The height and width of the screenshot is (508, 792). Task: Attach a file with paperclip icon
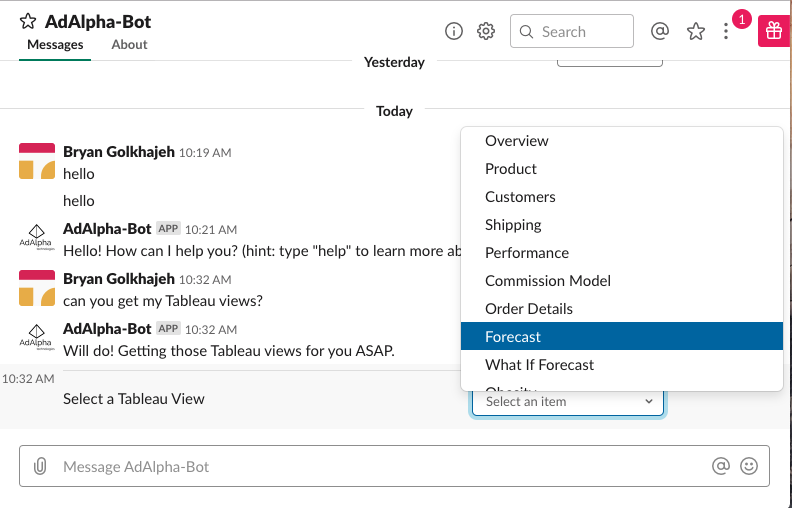[x=41, y=466]
